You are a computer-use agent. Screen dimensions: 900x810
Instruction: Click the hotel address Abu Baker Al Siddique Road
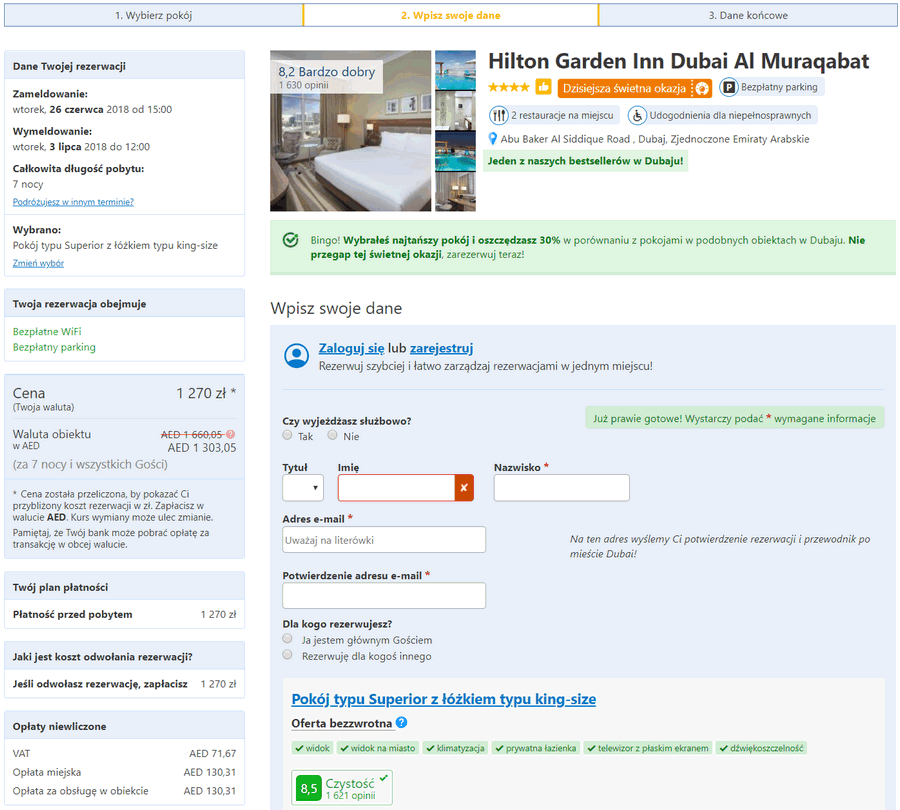tap(654, 139)
